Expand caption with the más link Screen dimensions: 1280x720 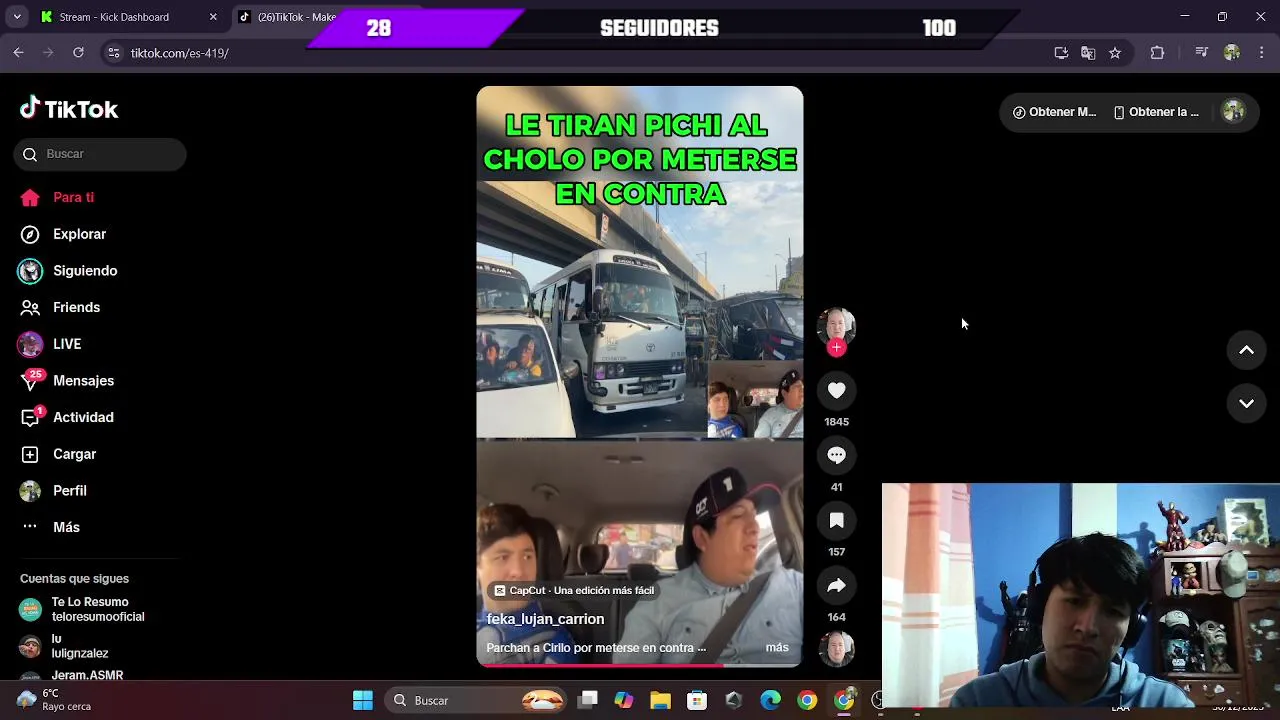[777, 648]
